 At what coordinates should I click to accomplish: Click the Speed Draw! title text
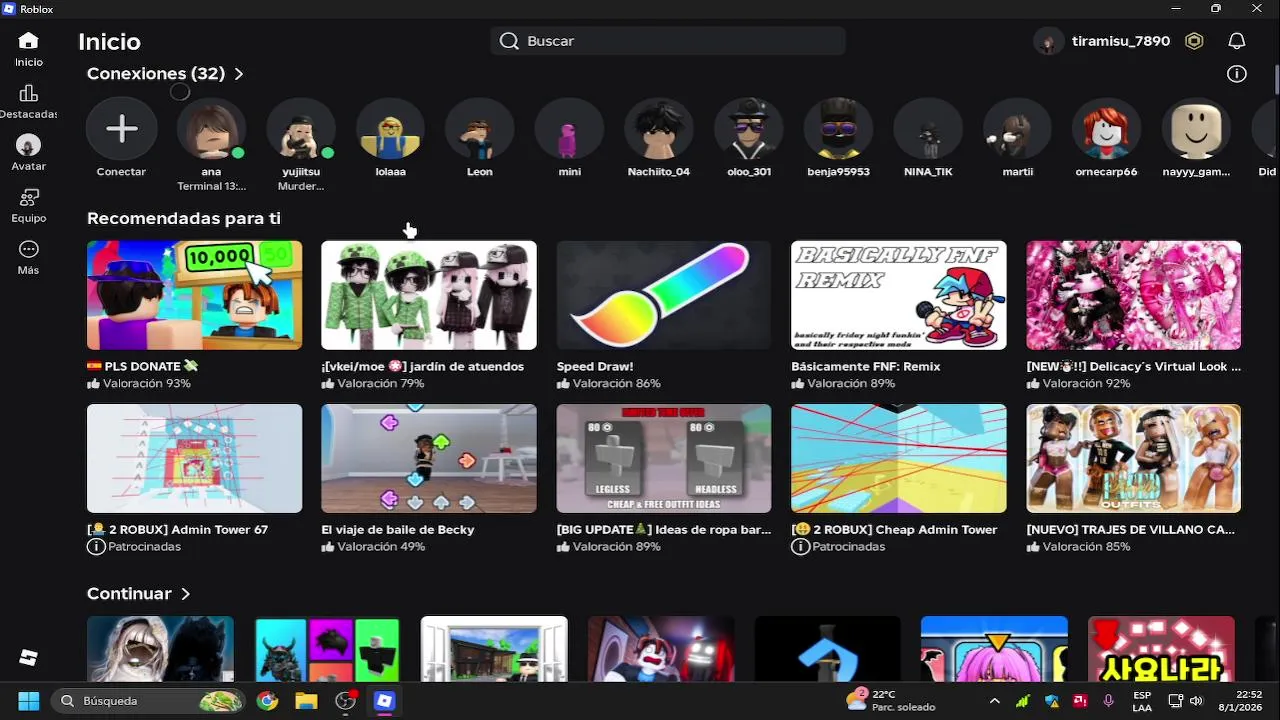[x=595, y=366]
